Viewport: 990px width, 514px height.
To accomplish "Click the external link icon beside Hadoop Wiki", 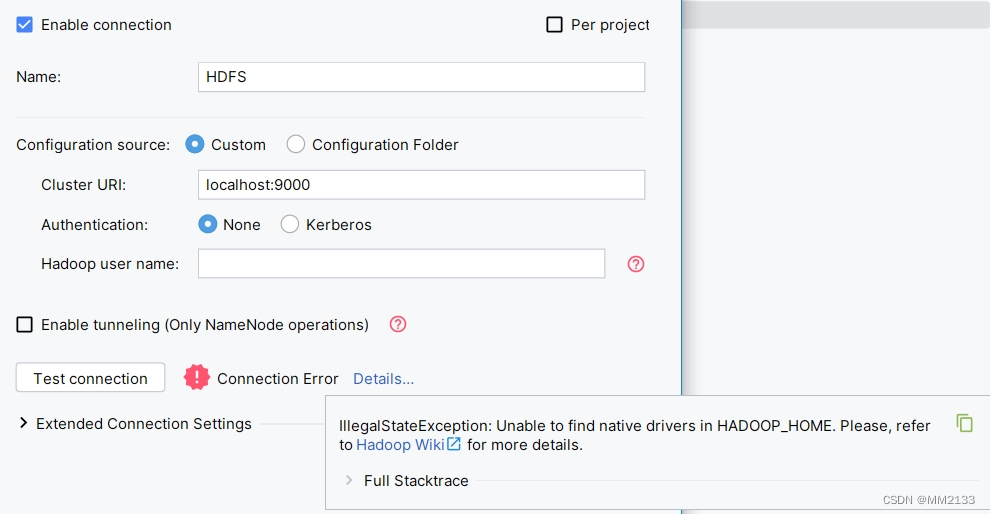I will pos(454,444).
